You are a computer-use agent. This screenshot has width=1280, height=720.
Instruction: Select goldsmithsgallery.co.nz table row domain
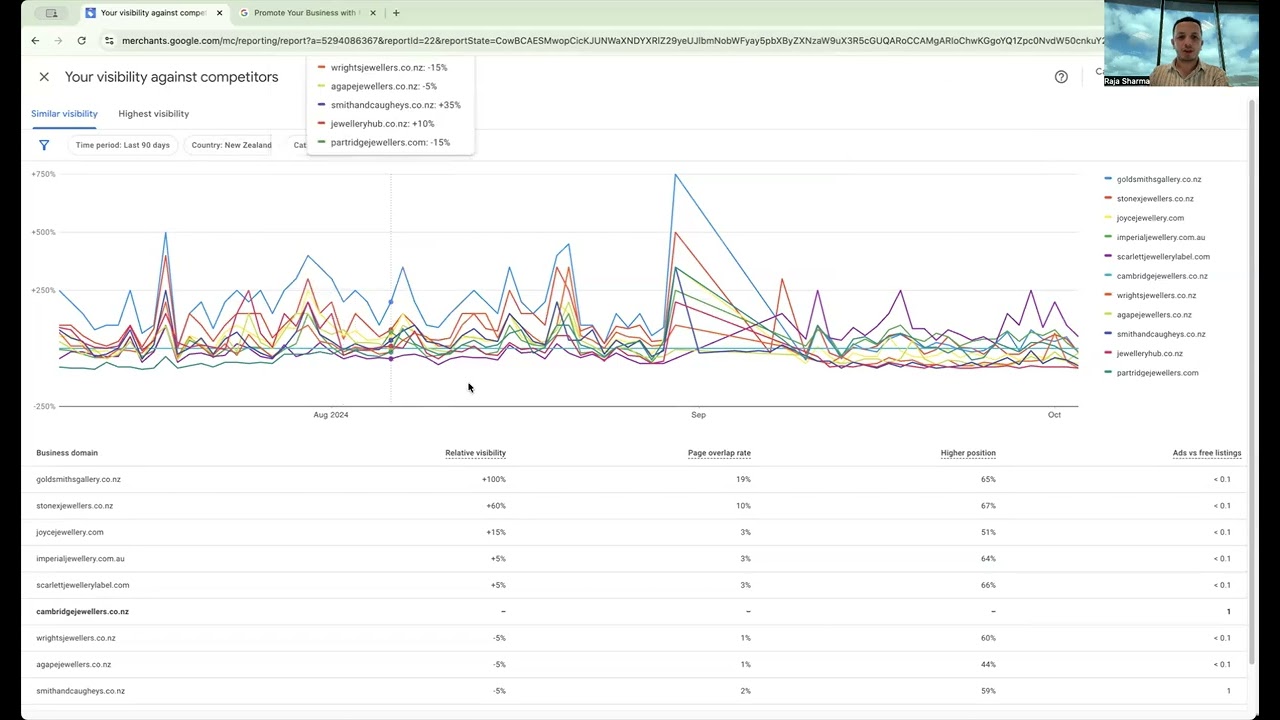click(78, 479)
